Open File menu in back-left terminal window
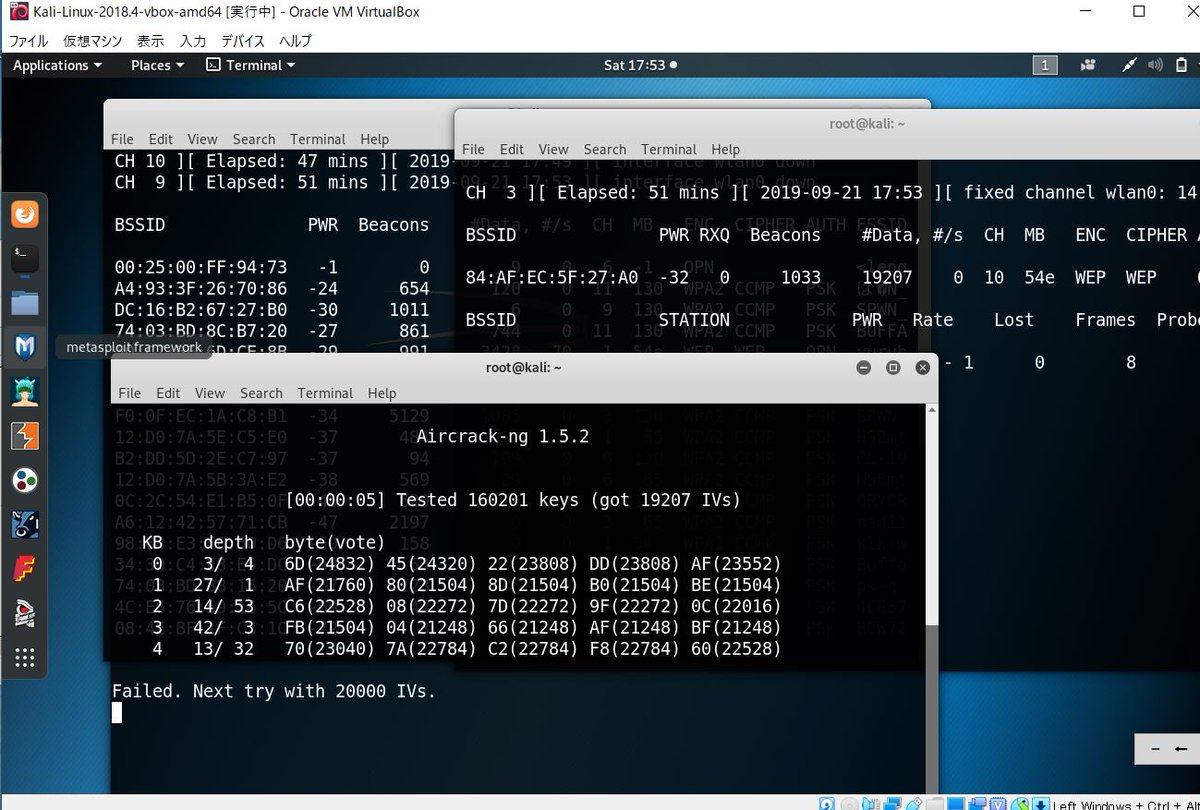The image size is (1200, 810). 122,139
